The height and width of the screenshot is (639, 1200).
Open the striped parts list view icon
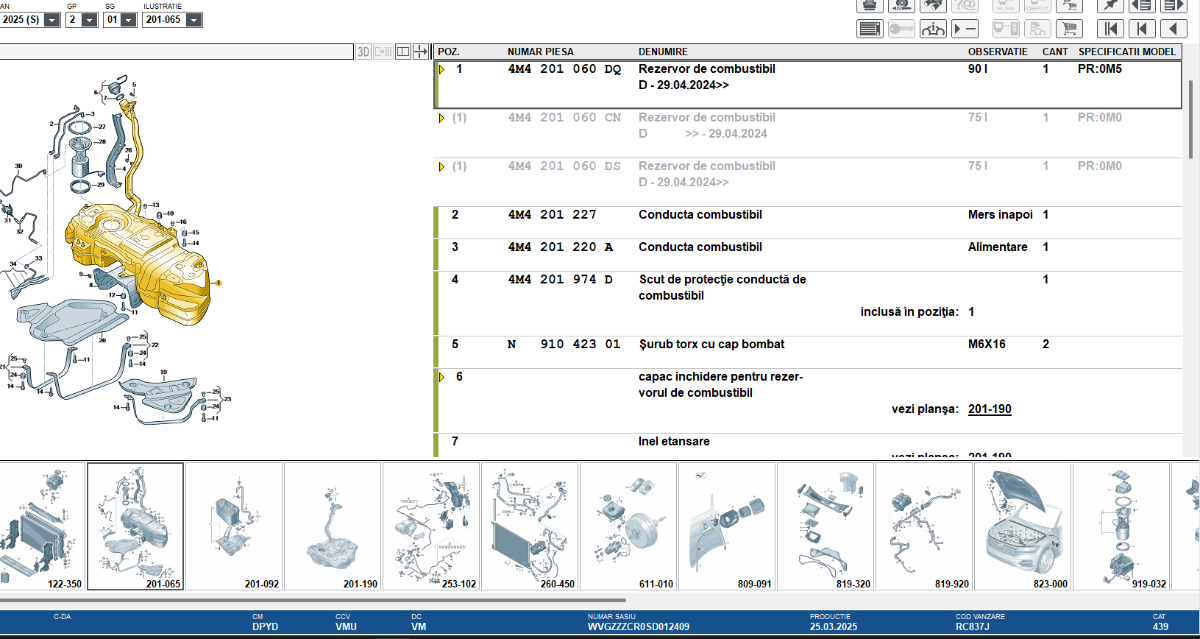[x=869, y=28]
